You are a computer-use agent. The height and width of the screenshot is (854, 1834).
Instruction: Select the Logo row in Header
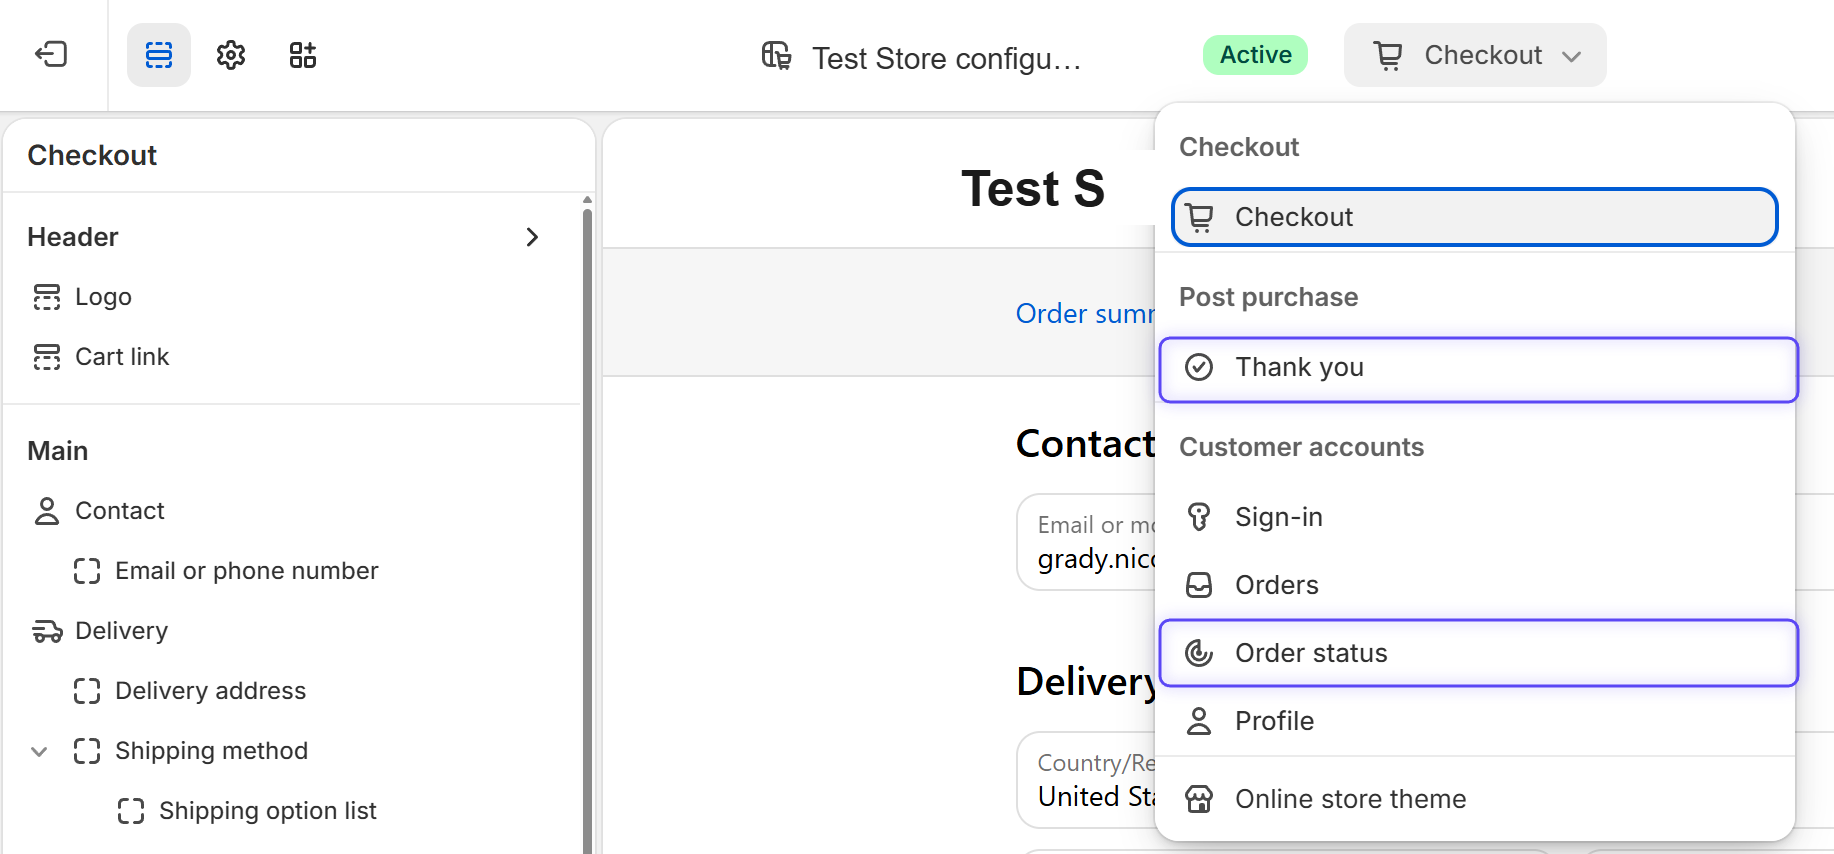pos(290,297)
